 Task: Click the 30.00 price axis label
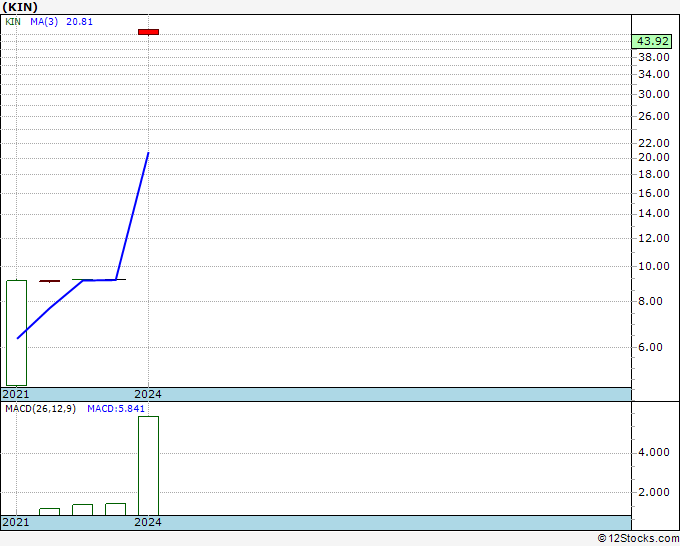pos(654,94)
